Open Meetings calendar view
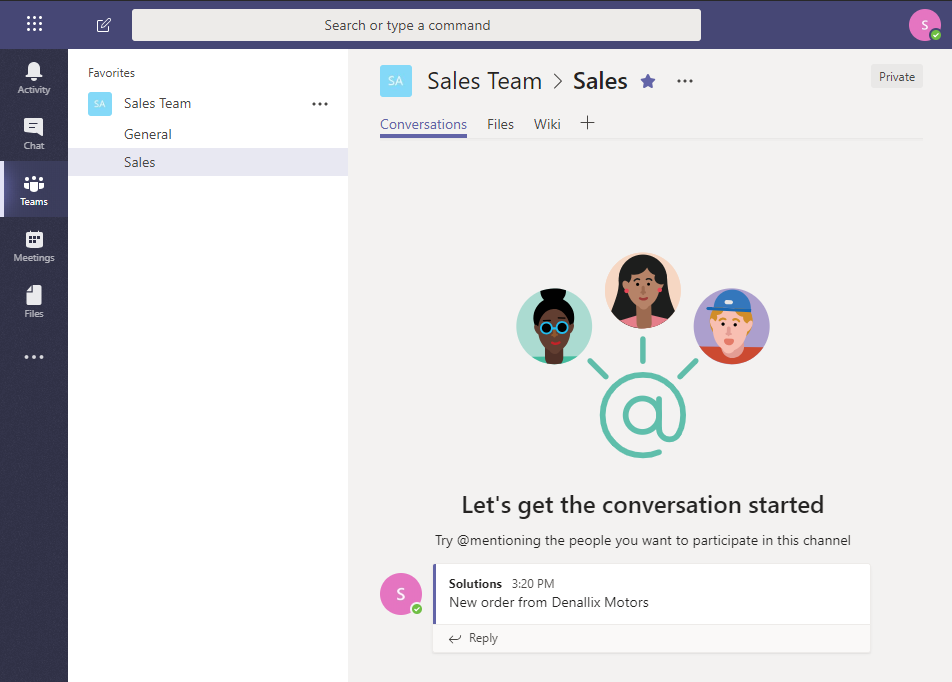This screenshot has height=682, width=952. tap(34, 246)
